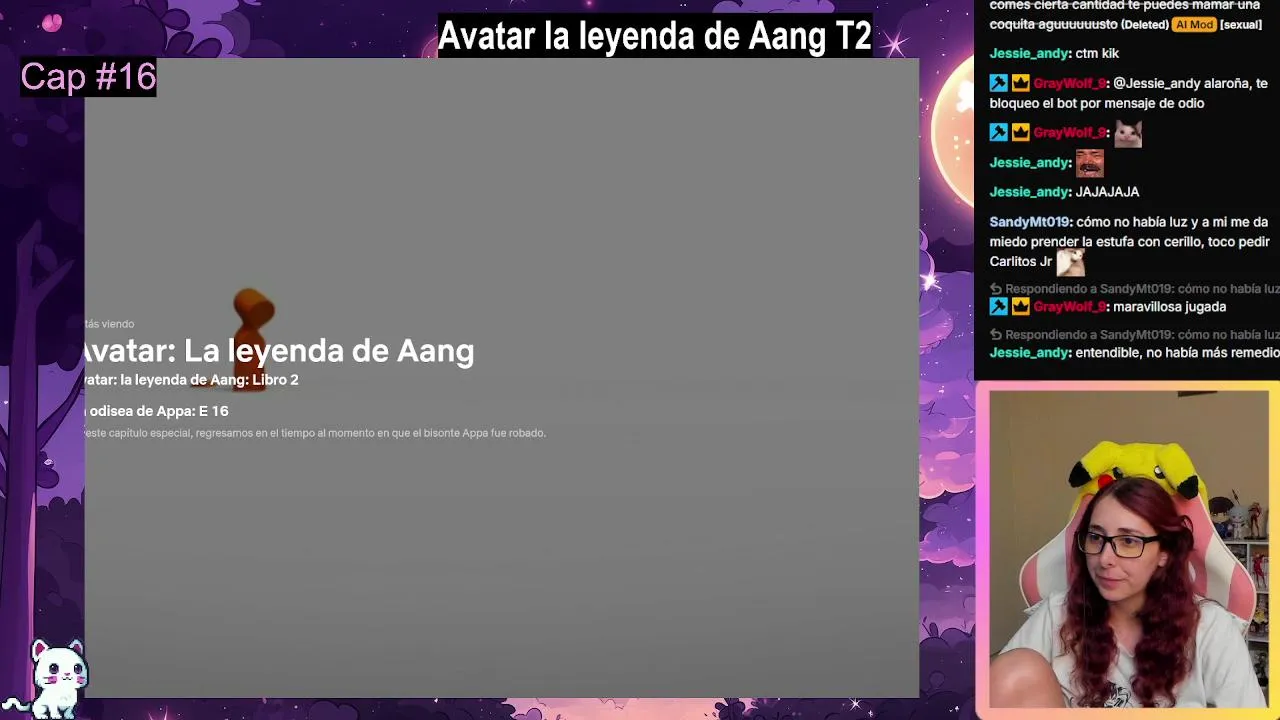
Task: Click GrayWolf_9 username on 'alaroña' message
Action: (1070, 84)
